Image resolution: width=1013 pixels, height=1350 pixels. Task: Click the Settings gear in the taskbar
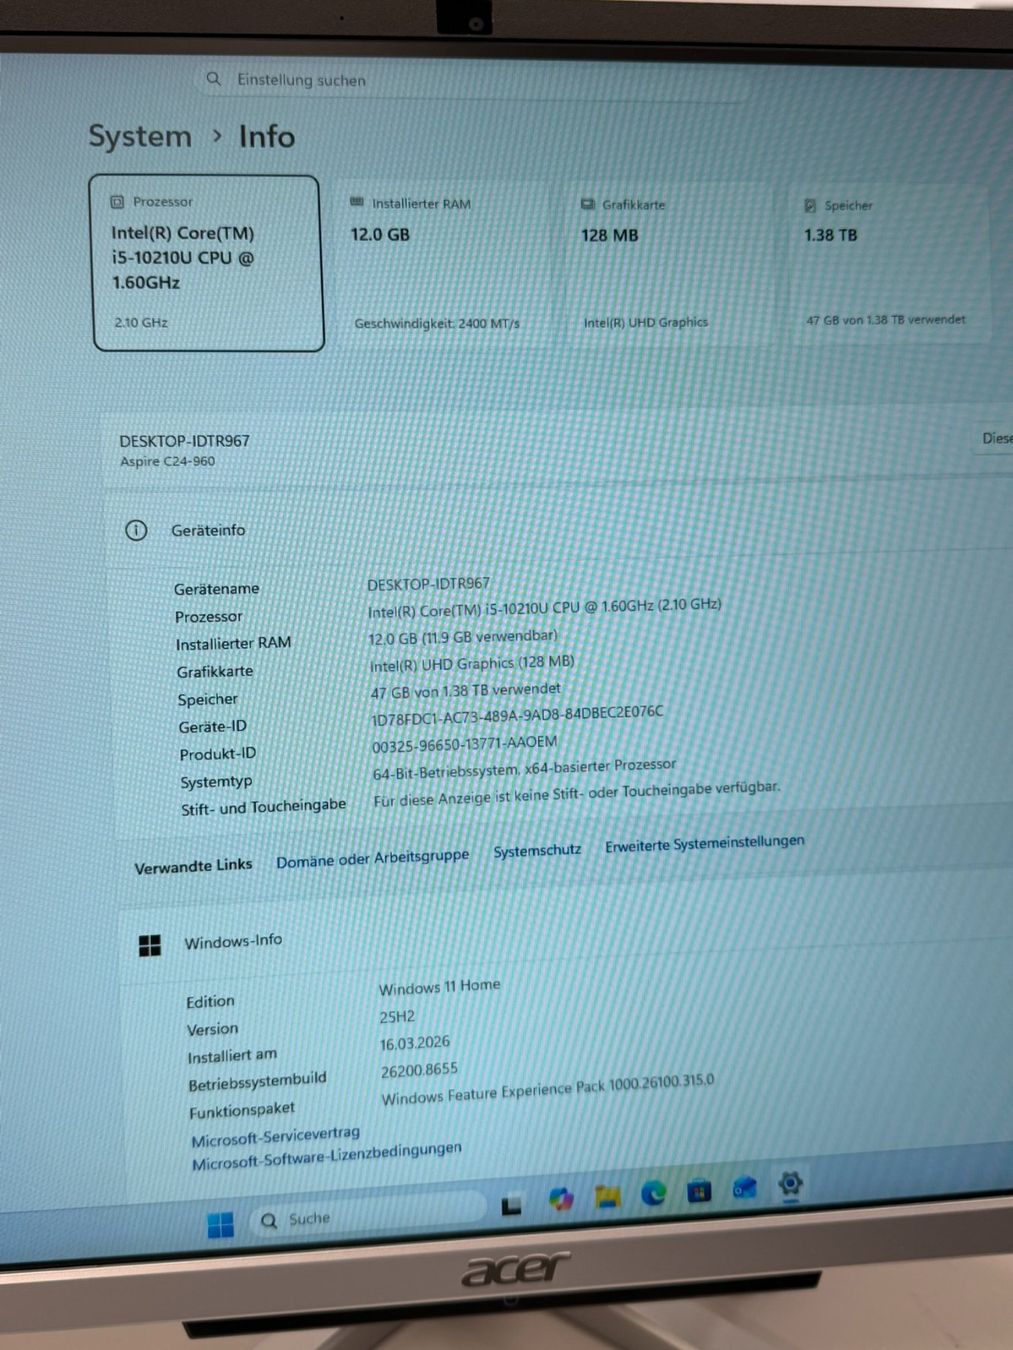[790, 1184]
